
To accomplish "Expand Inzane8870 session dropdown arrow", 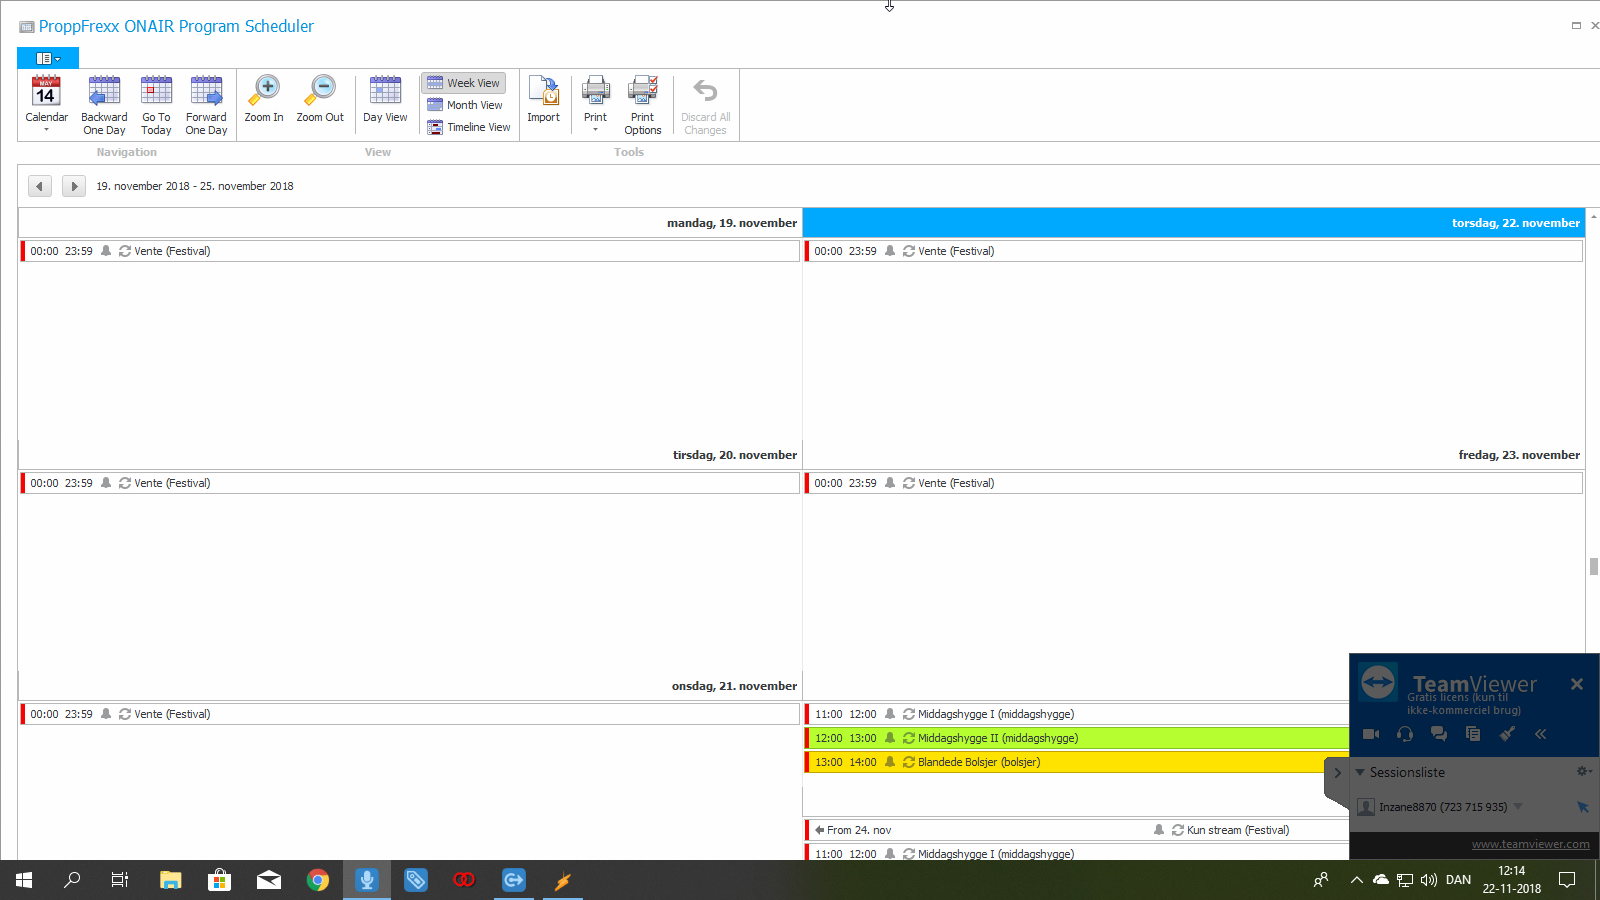I will pos(1518,806).
